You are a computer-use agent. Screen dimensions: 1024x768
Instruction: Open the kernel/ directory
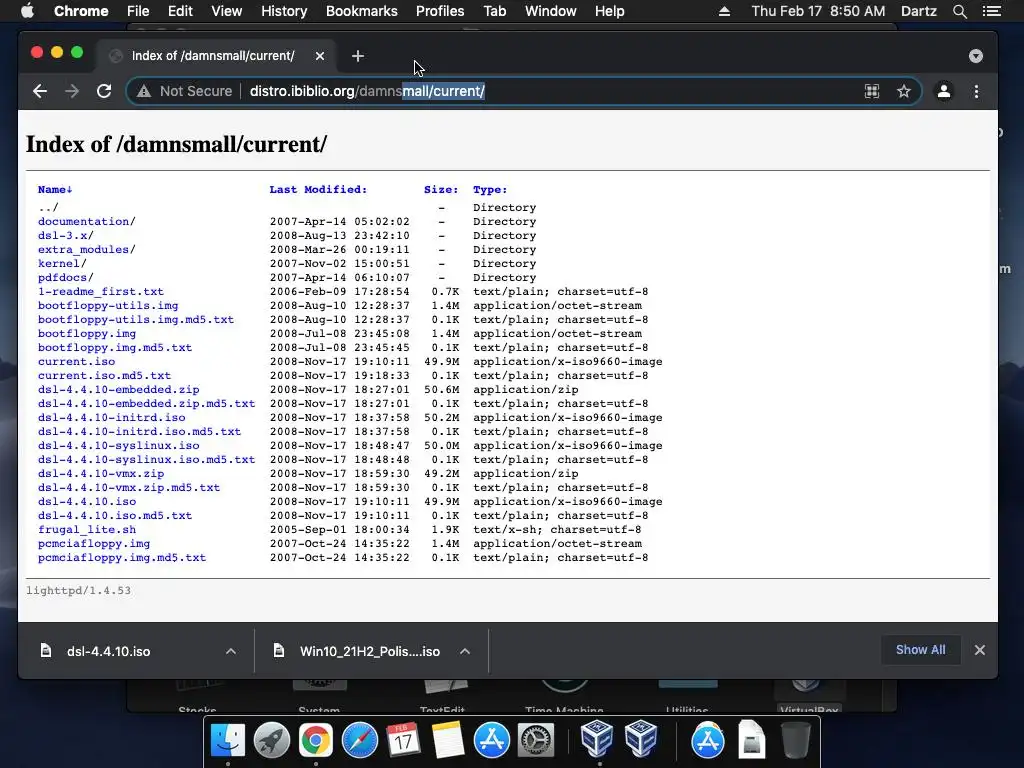coord(62,264)
